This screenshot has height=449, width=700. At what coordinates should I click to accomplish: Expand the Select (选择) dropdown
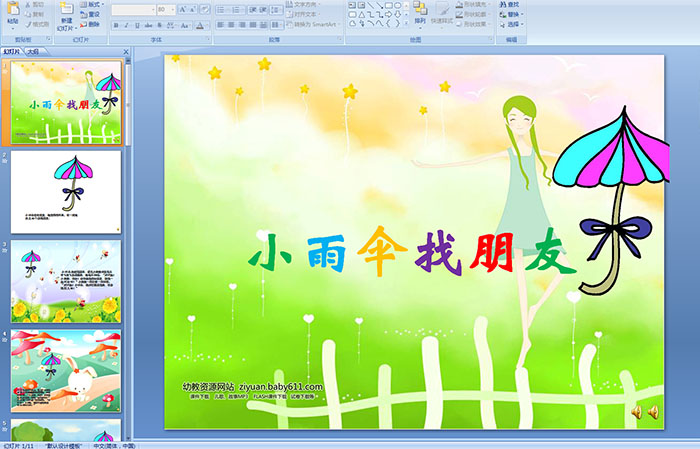tap(522, 24)
